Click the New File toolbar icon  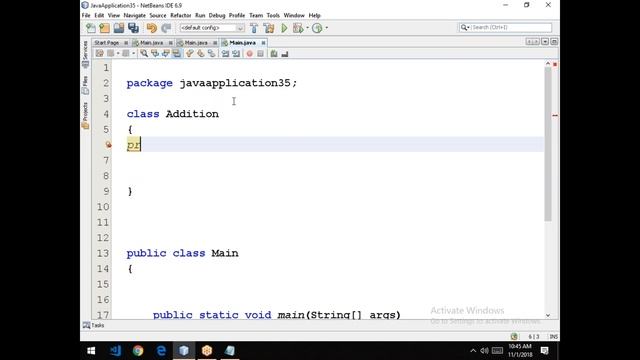pos(91,28)
